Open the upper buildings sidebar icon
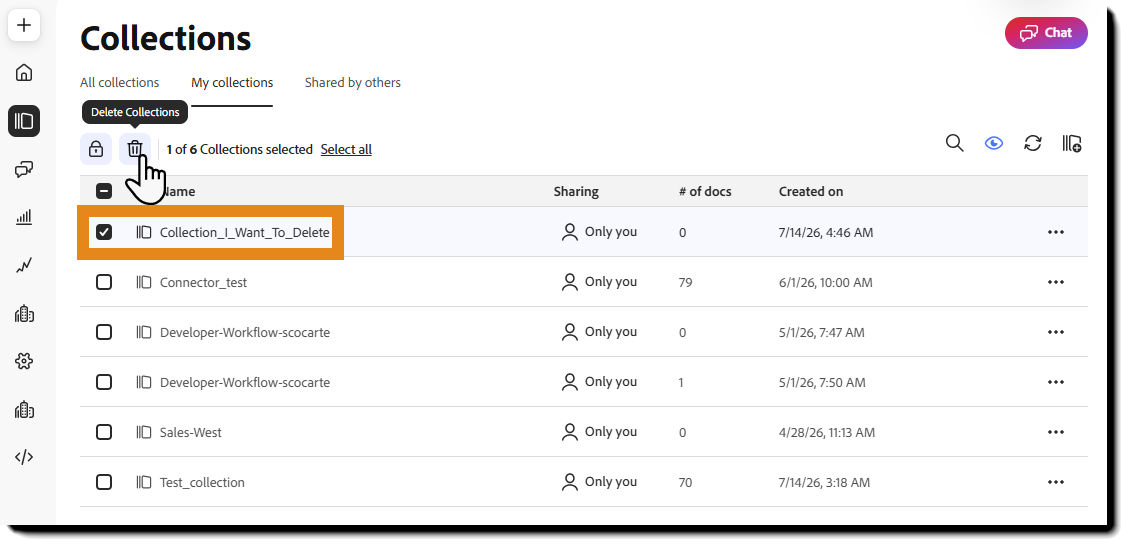Screen dimensions: 1121x539 click(24, 314)
